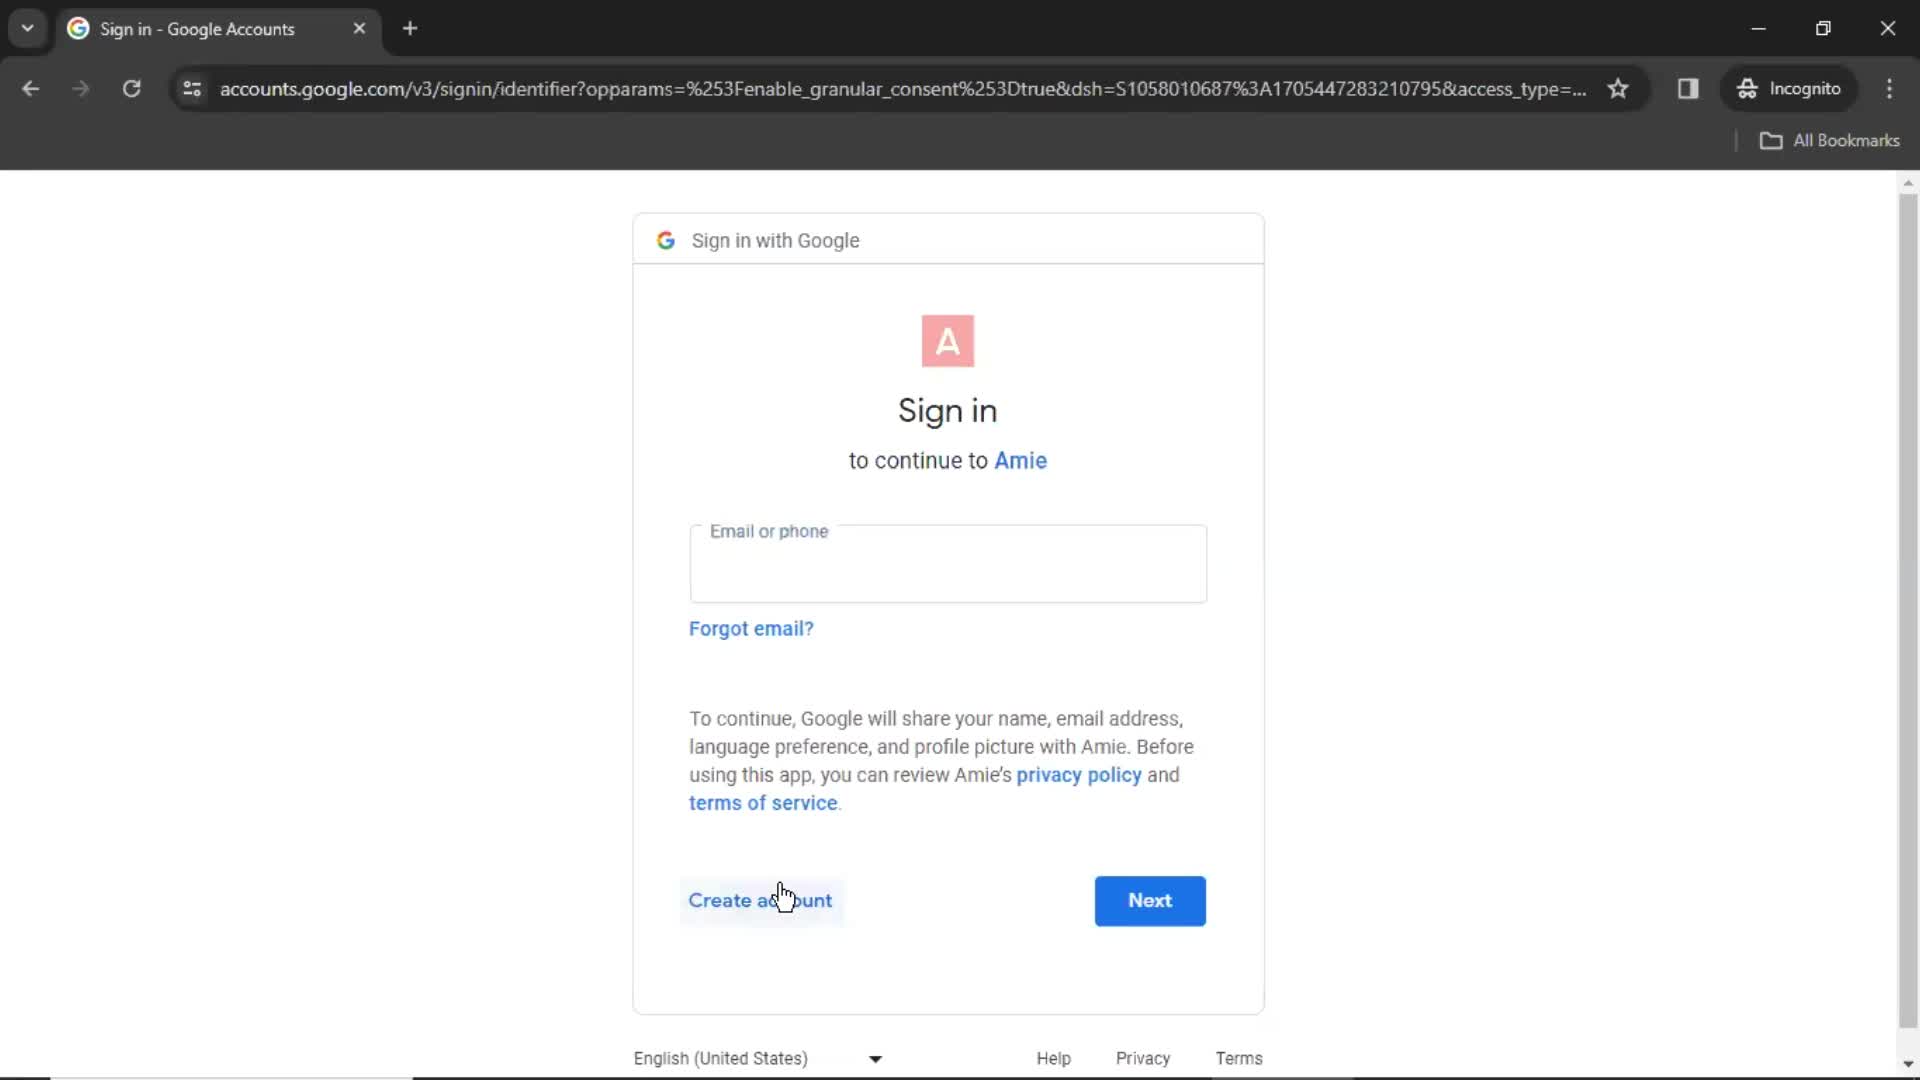The image size is (1920, 1080).
Task: Click the new tab plus icon
Action: coord(409,29)
